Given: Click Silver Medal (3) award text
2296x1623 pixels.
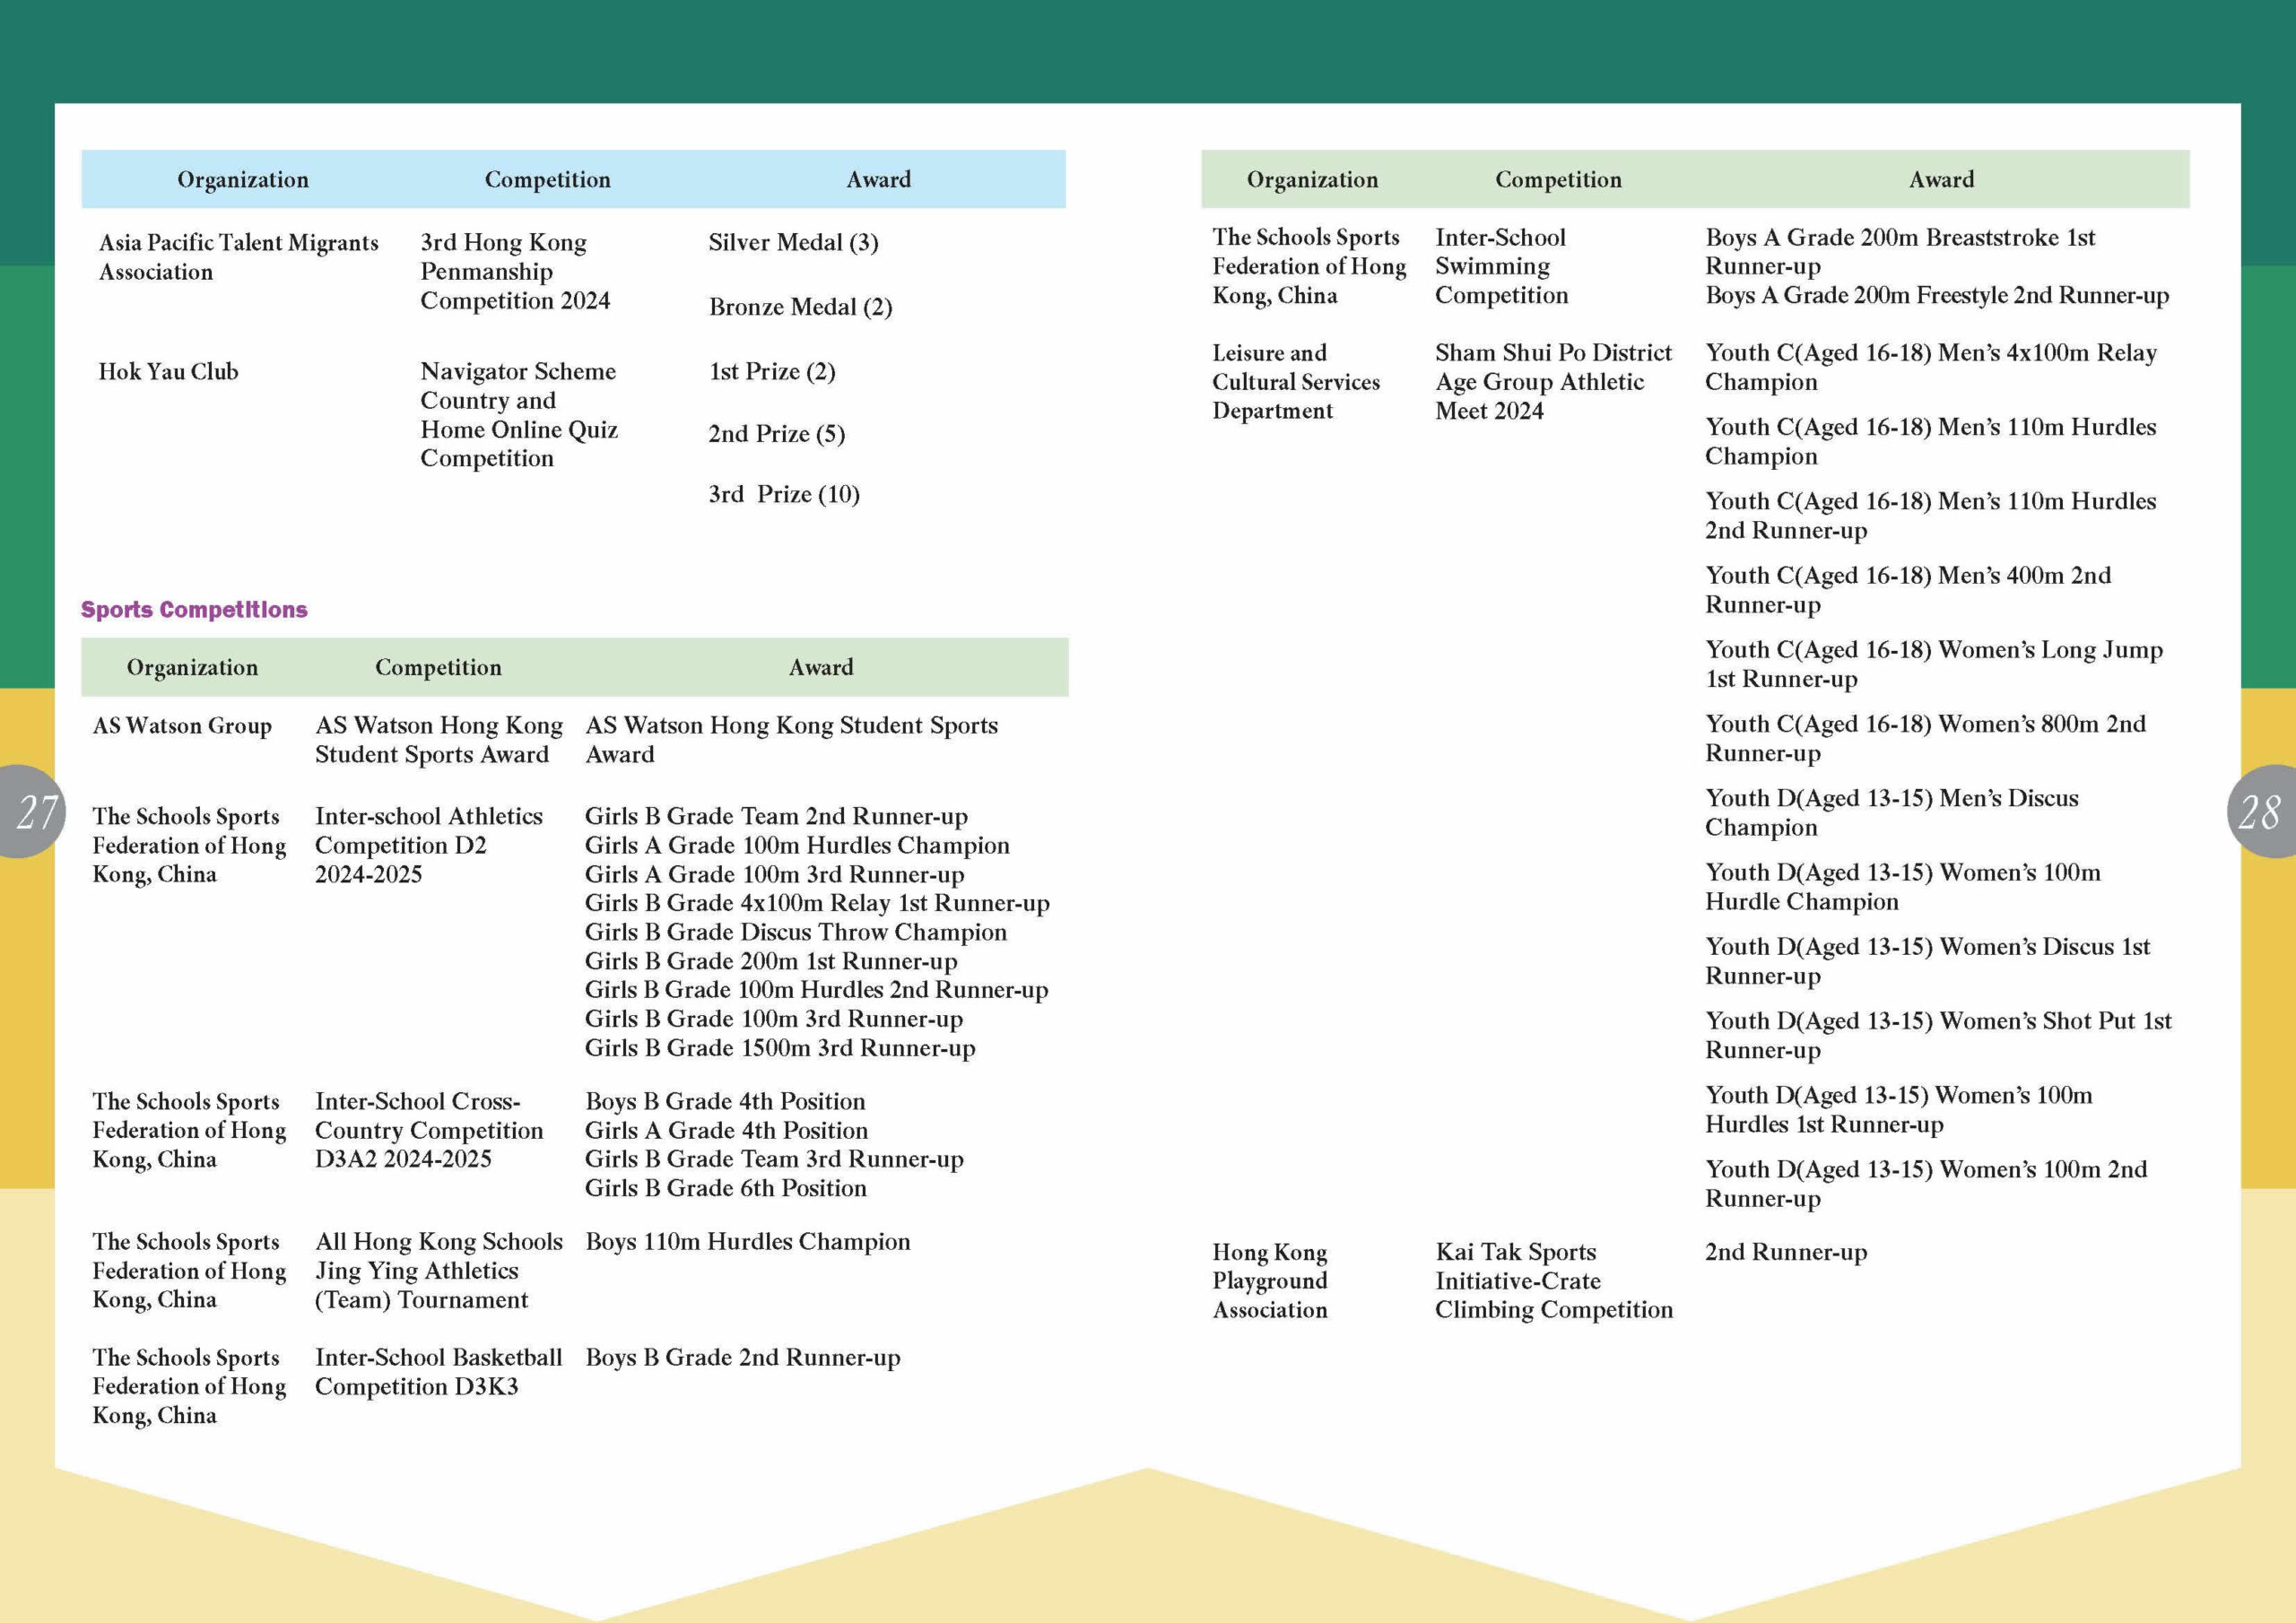Looking at the screenshot, I should pos(793,242).
